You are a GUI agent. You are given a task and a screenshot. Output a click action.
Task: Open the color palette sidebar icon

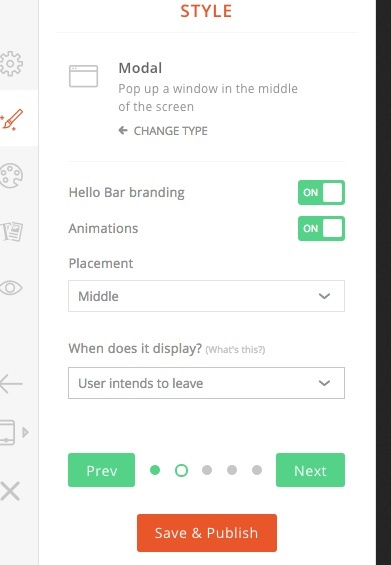11,175
